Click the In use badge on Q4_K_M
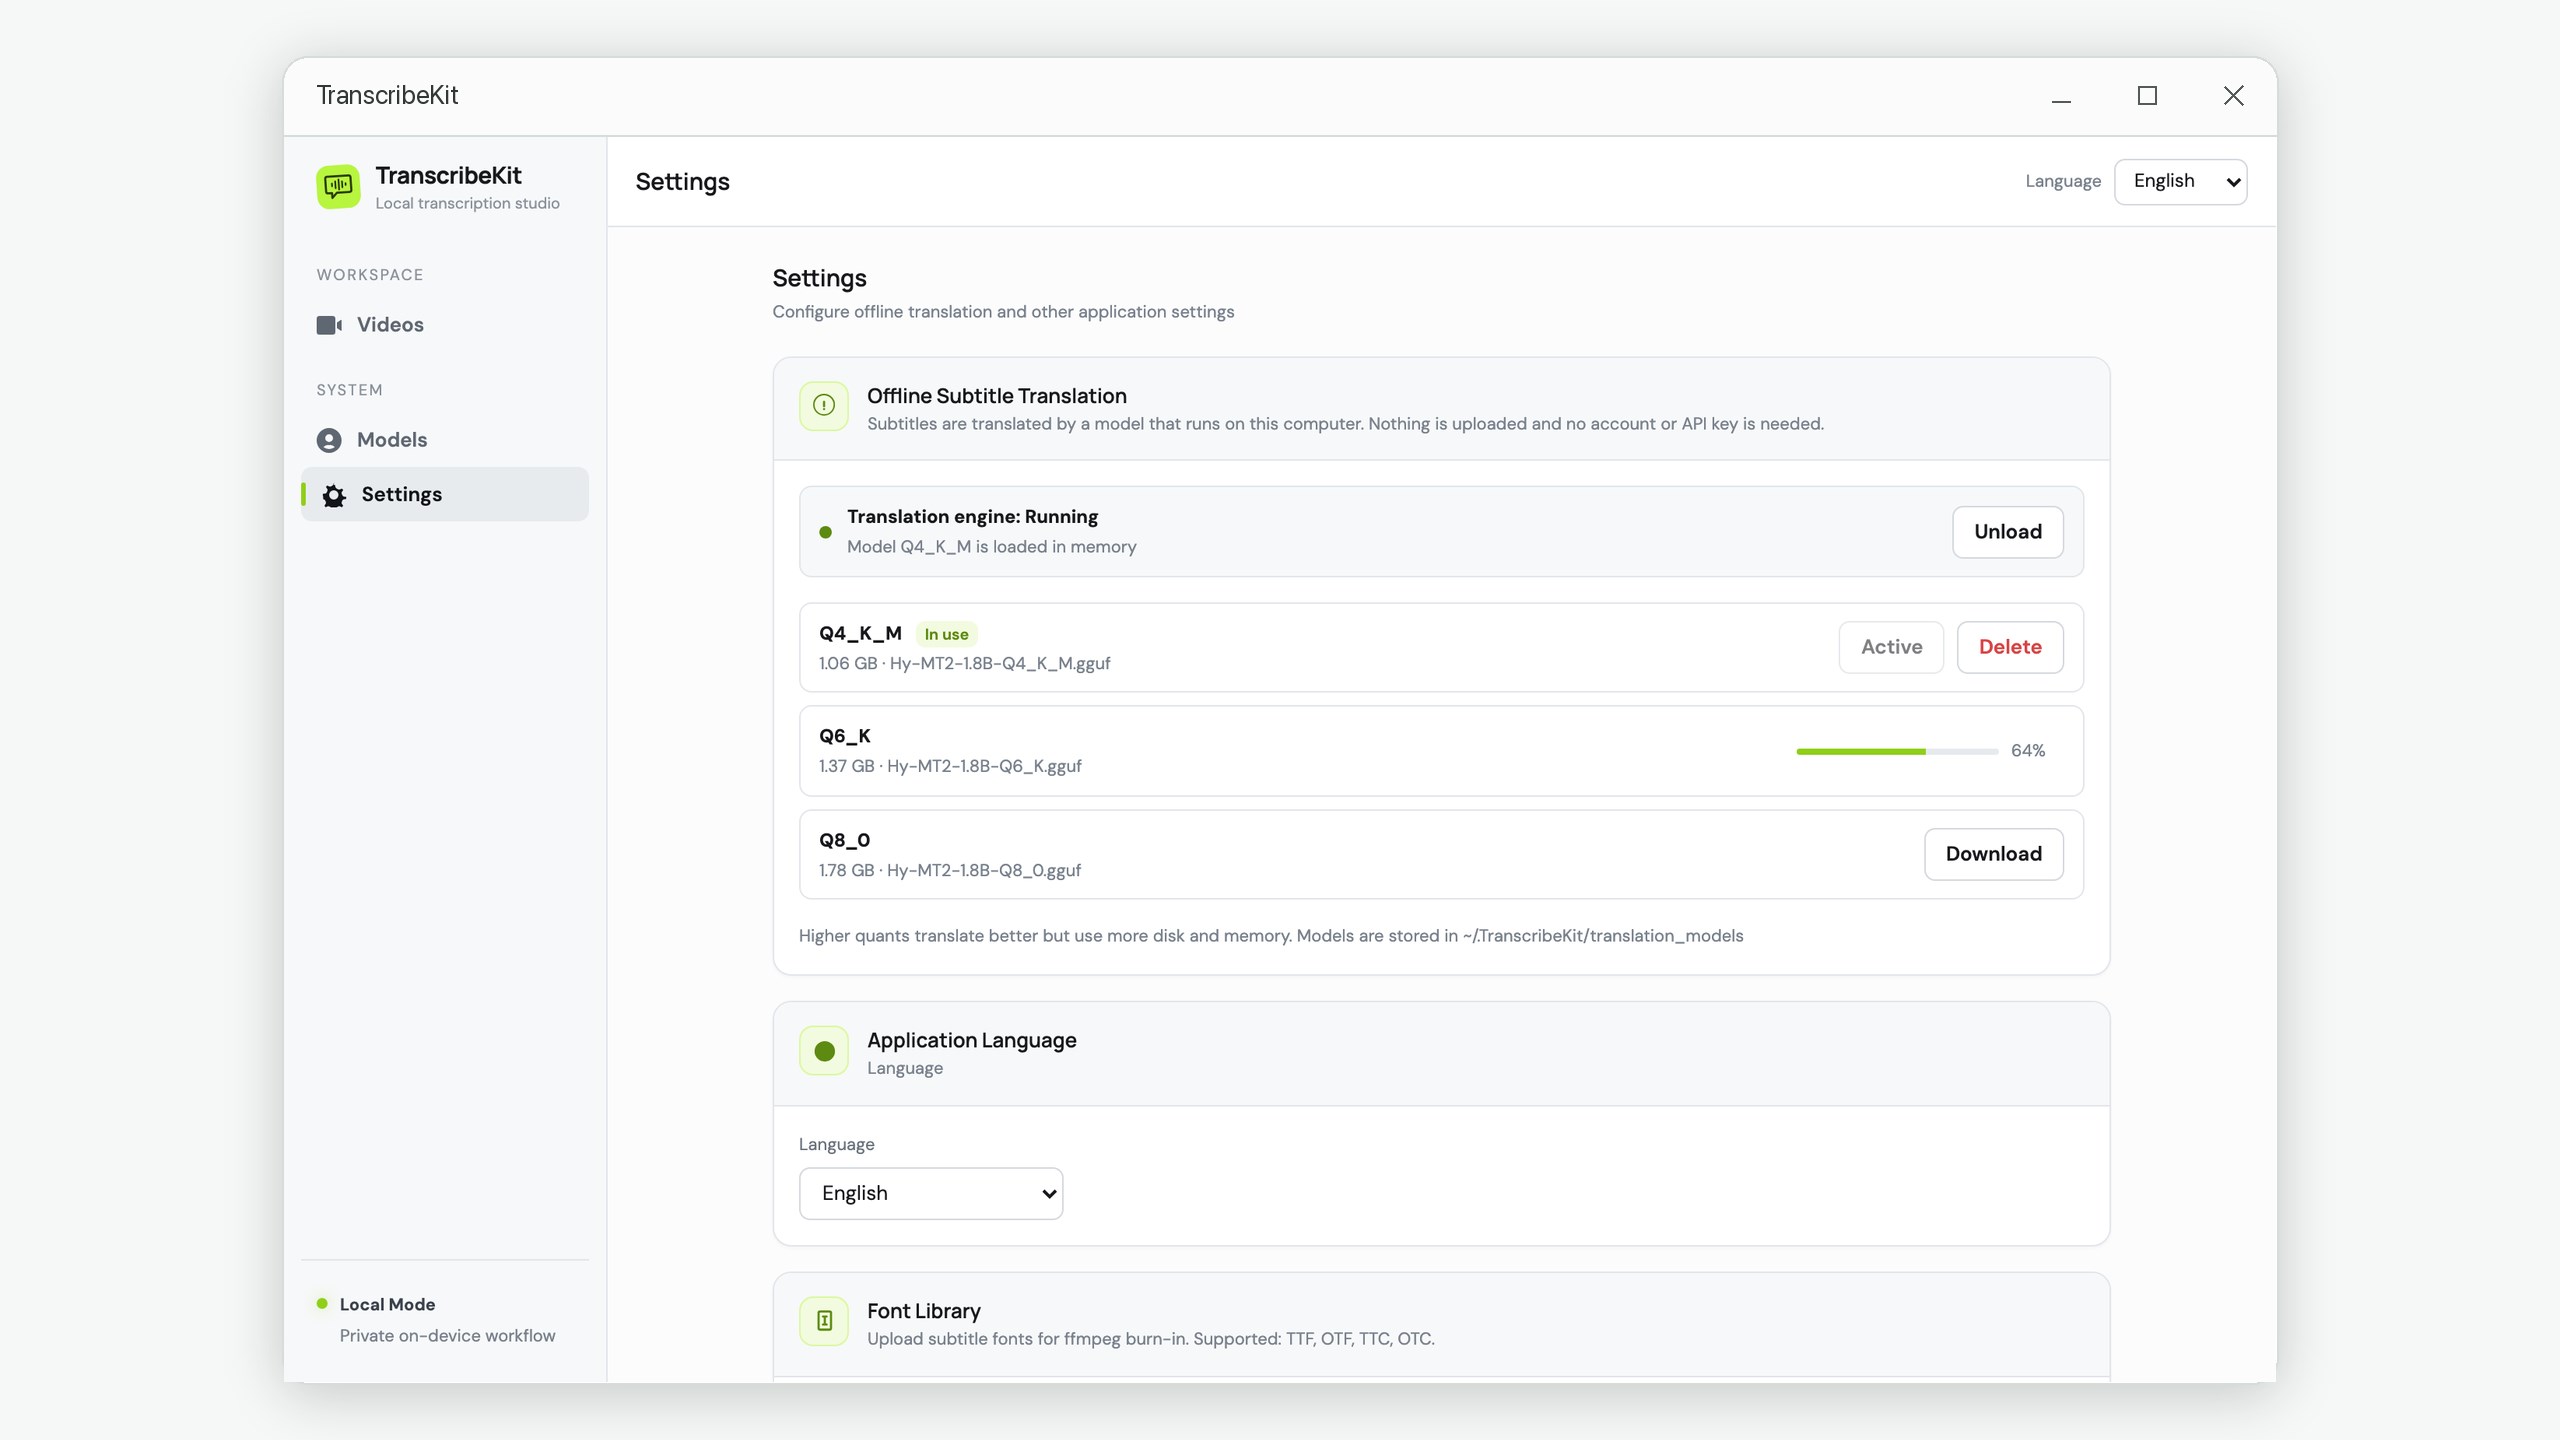 946,634
